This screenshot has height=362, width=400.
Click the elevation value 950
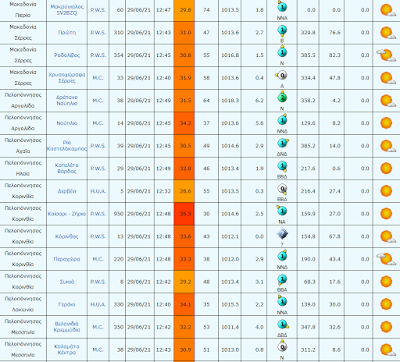point(119,214)
